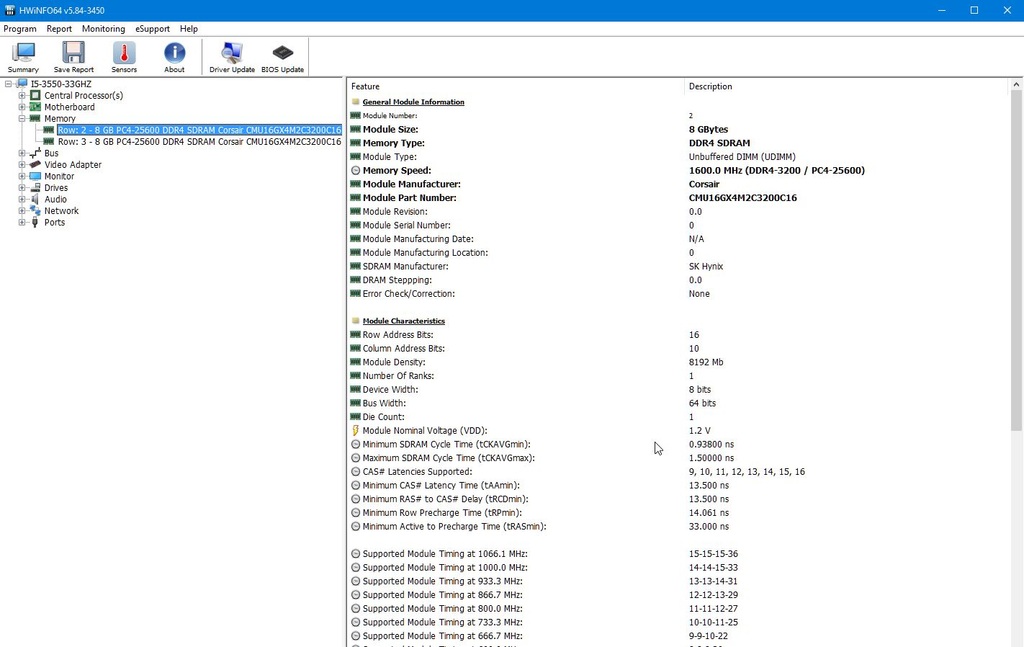The width and height of the screenshot is (1024, 647).
Task: Click the clock icon beside Memory Speed
Action: [x=355, y=170]
